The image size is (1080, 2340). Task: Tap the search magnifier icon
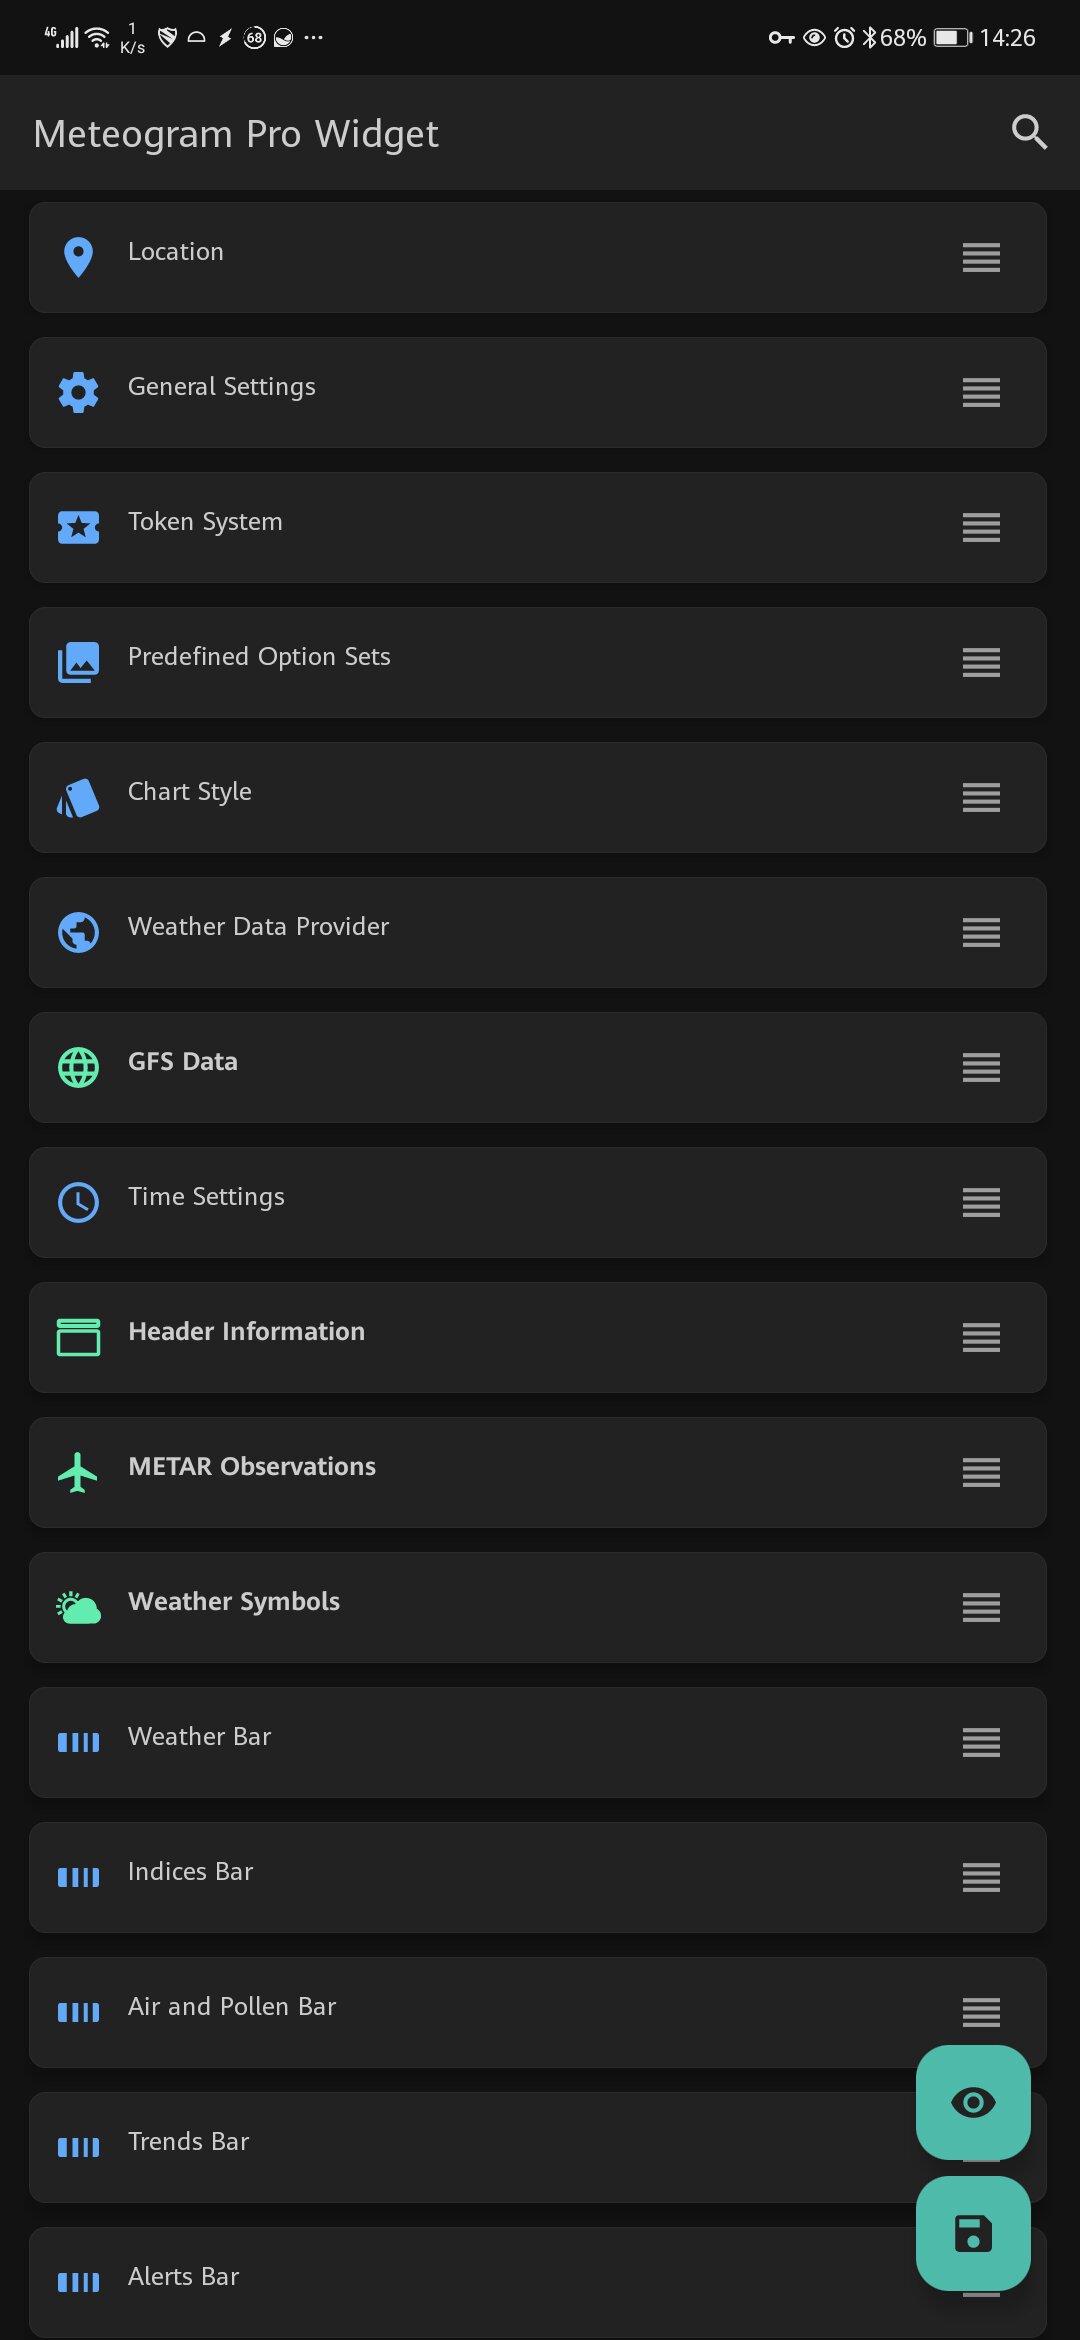(1028, 132)
